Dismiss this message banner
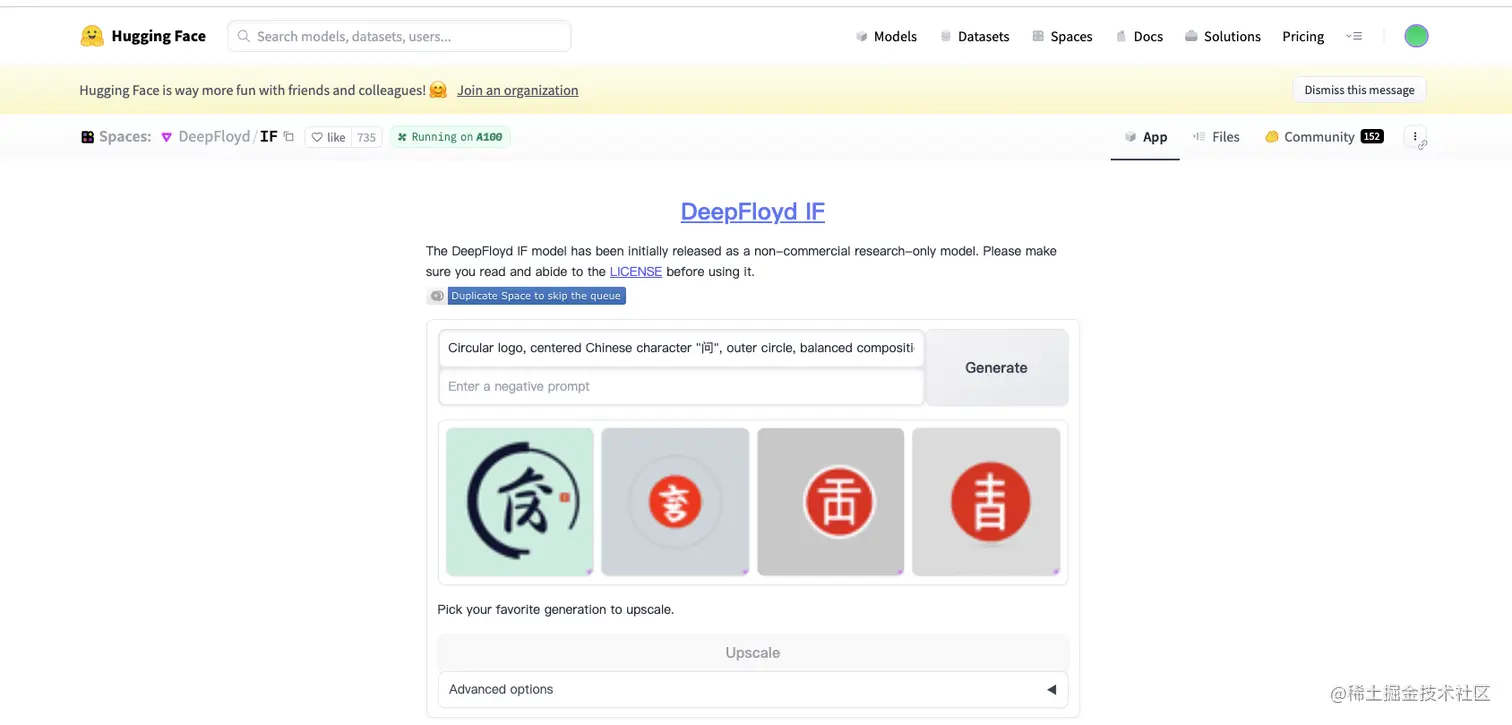This screenshot has height=725, width=1512. 1359,90
